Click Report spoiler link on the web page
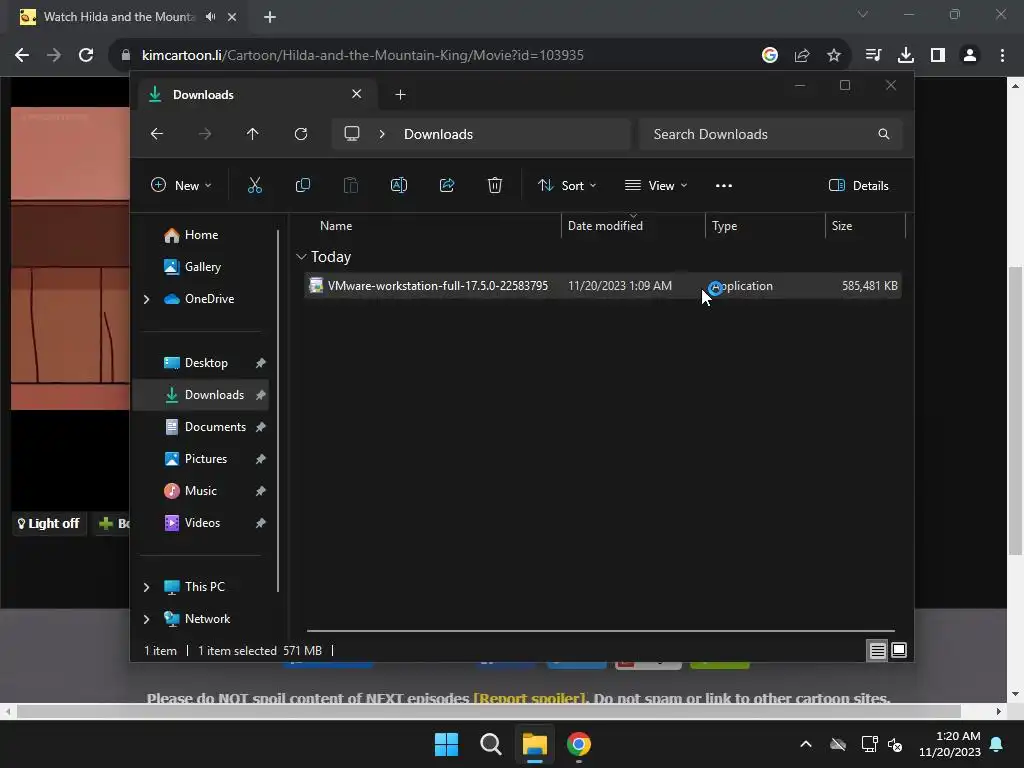The height and width of the screenshot is (768, 1024). [529, 697]
